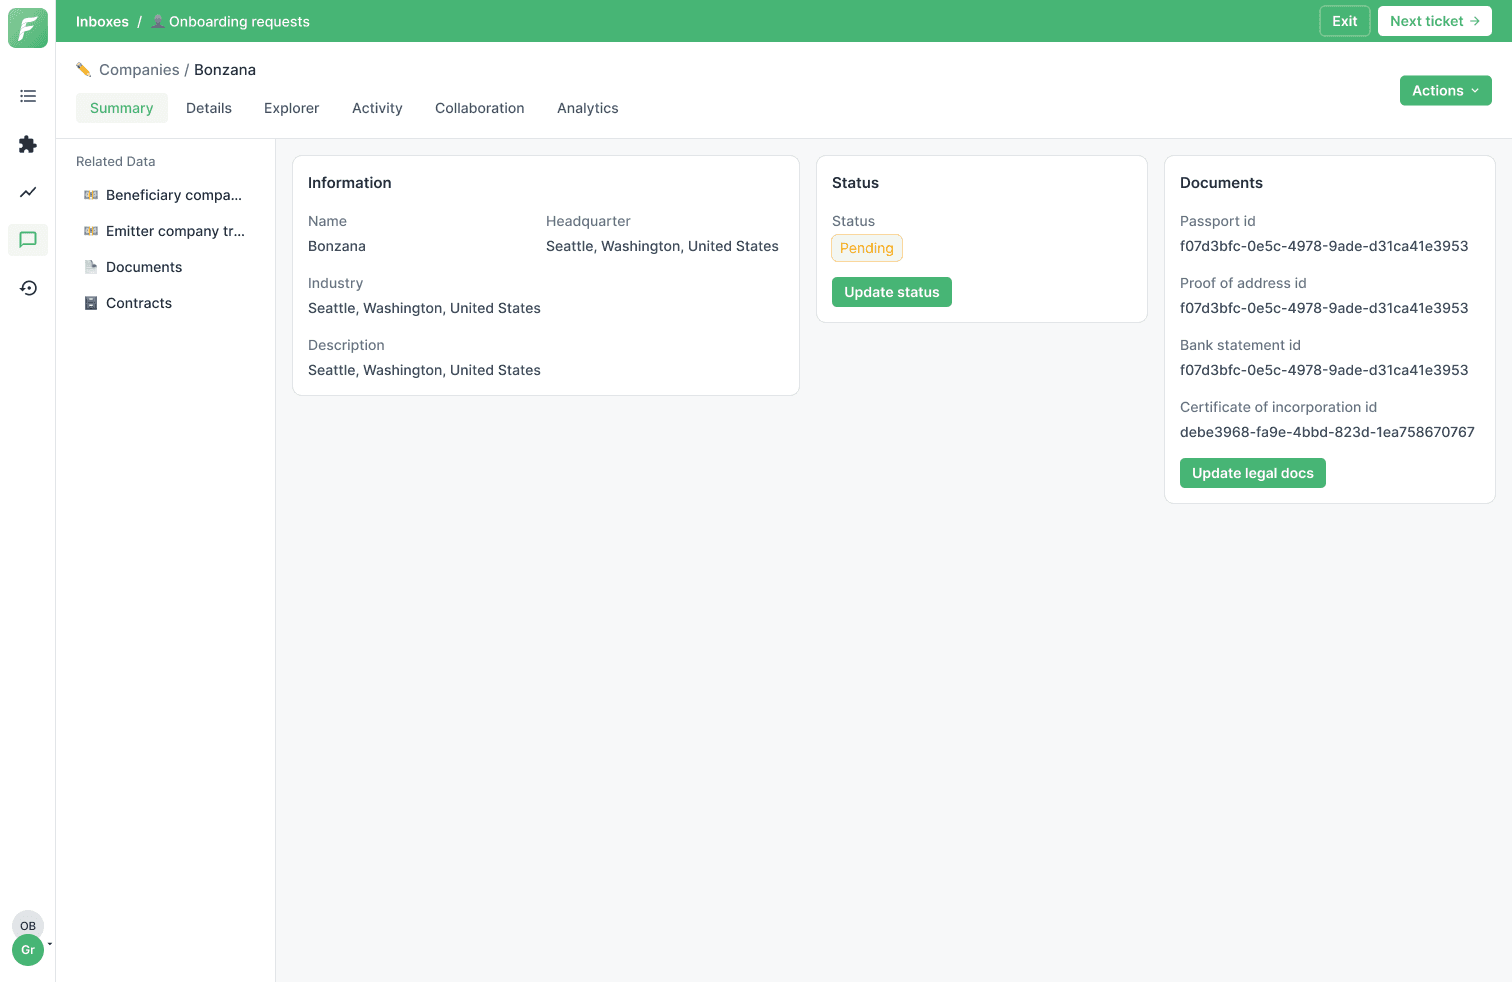The image size is (1512, 982).
Task: Open Emitter company related data item
Action: pos(166,231)
